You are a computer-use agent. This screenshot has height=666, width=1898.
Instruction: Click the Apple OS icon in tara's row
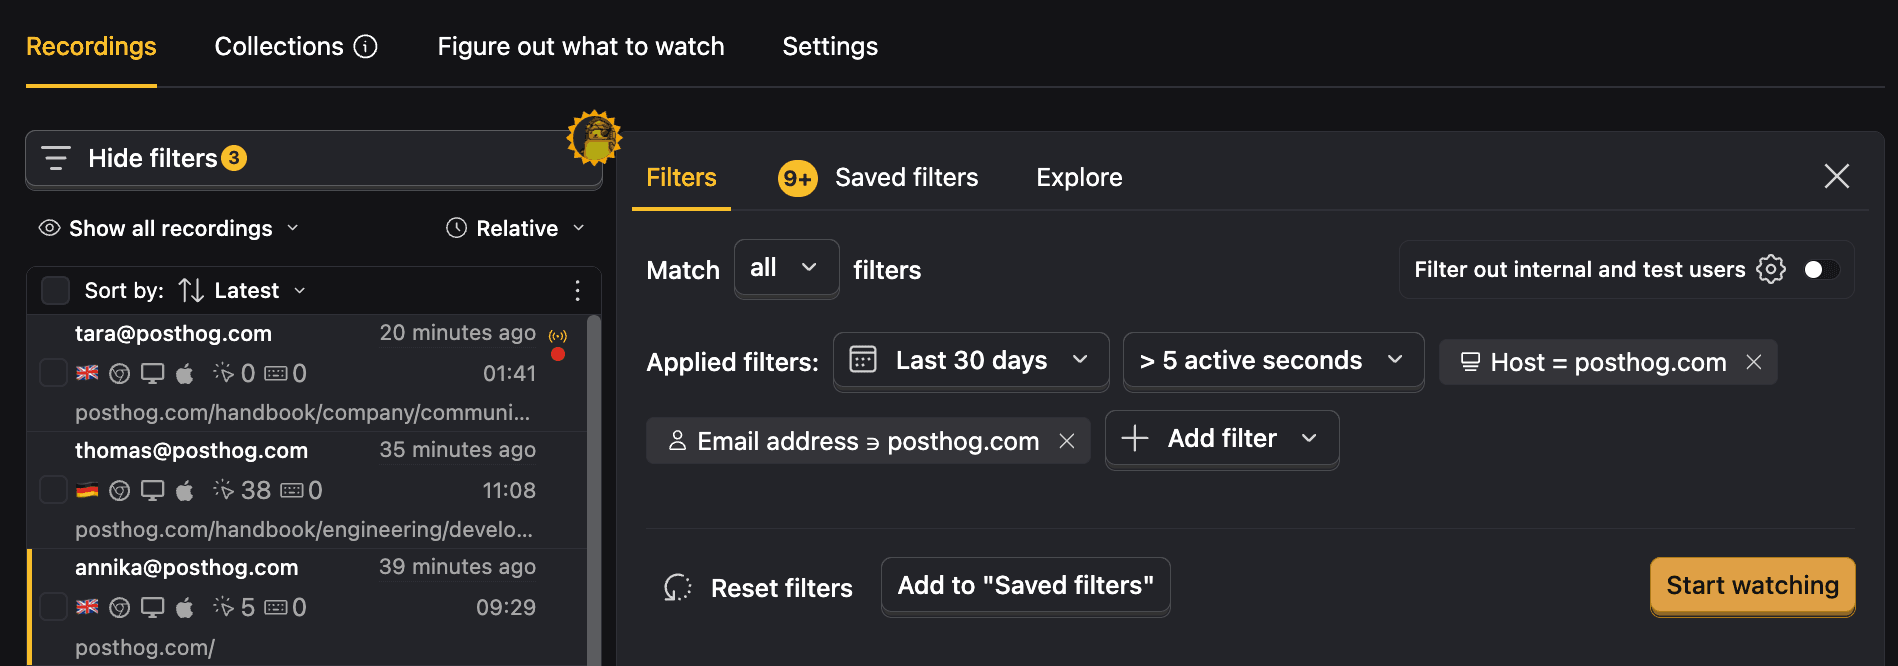pos(185,373)
